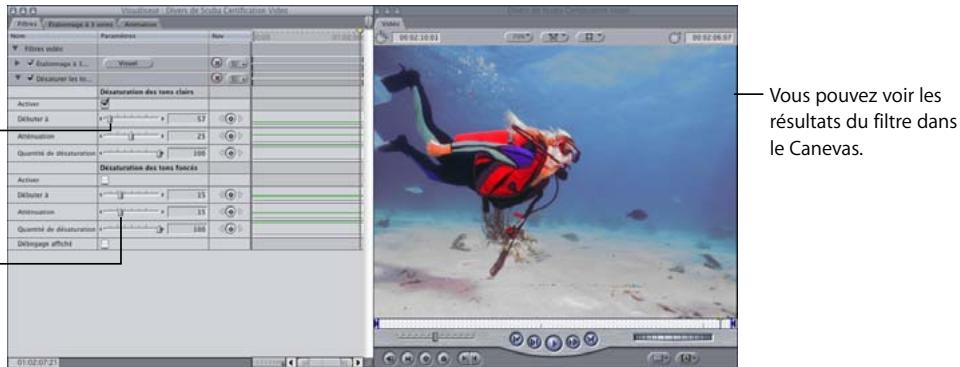Expand the Étalonnage à 3 voies filter
Screen dimensions: 960x367
point(17,63)
